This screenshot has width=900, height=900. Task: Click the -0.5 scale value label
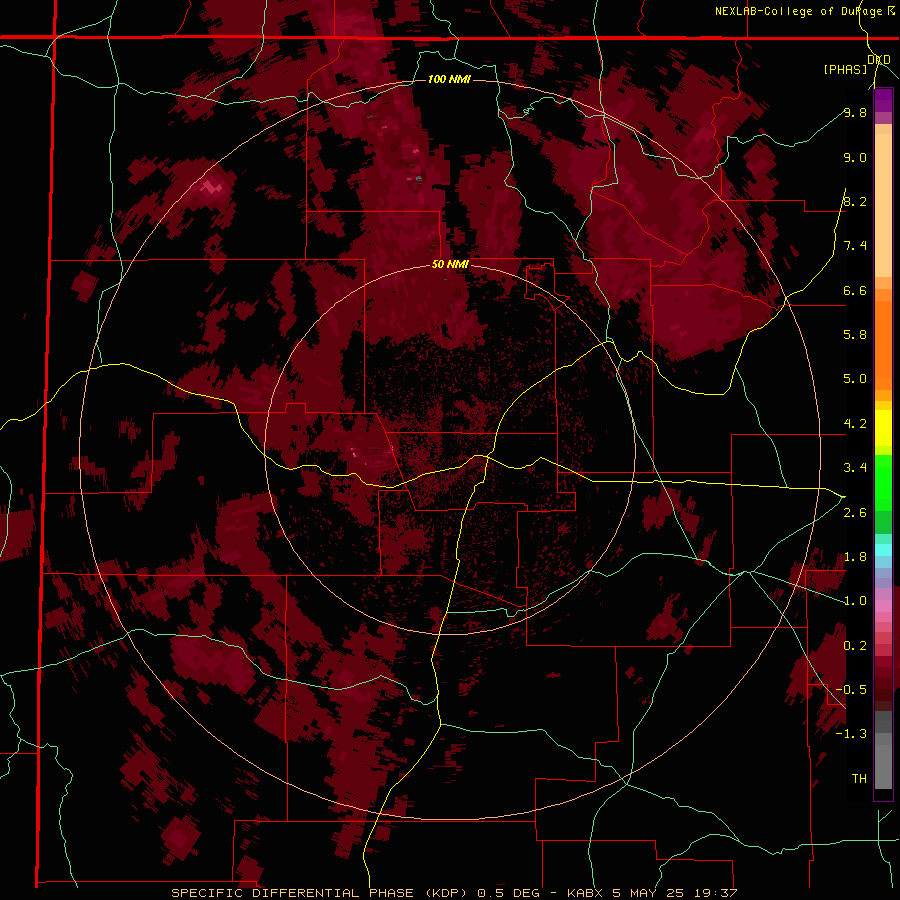point(851,689)
